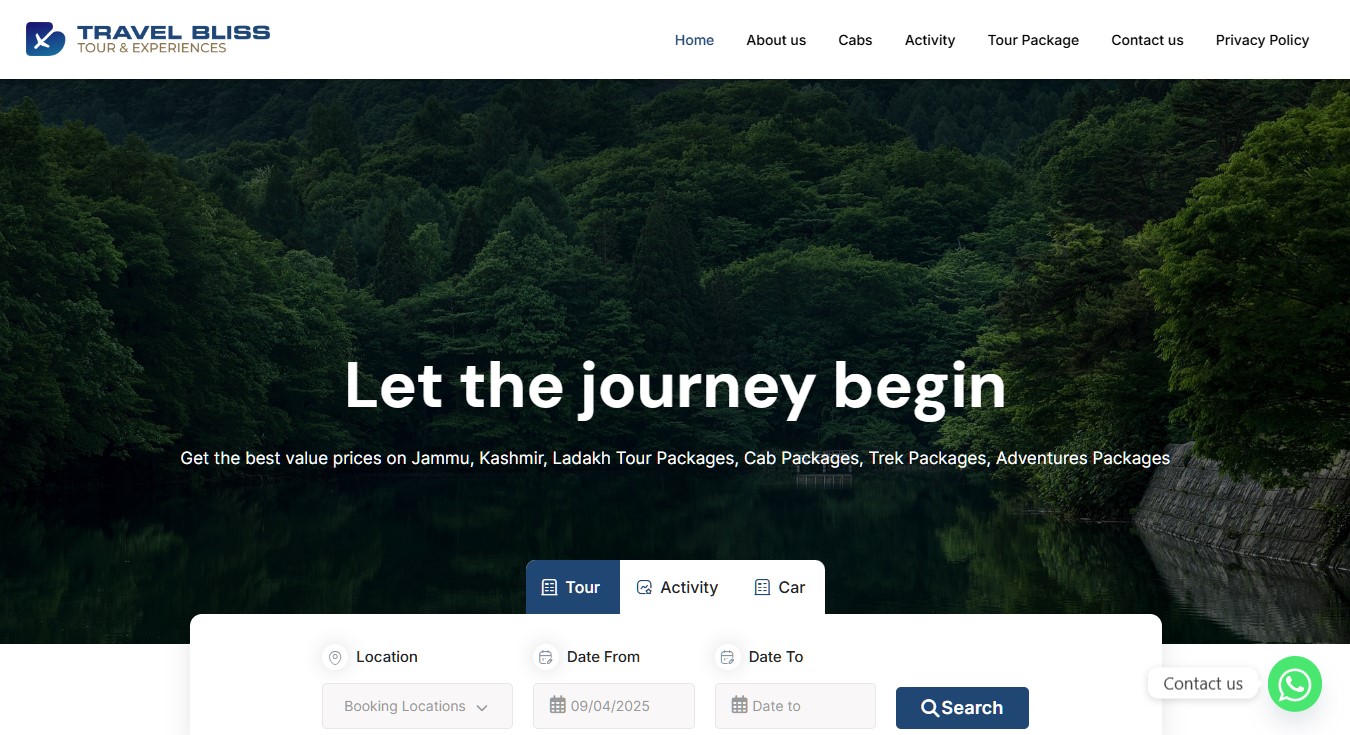
Task: Open the Privacy Policy link
Action: point(1262,40)
